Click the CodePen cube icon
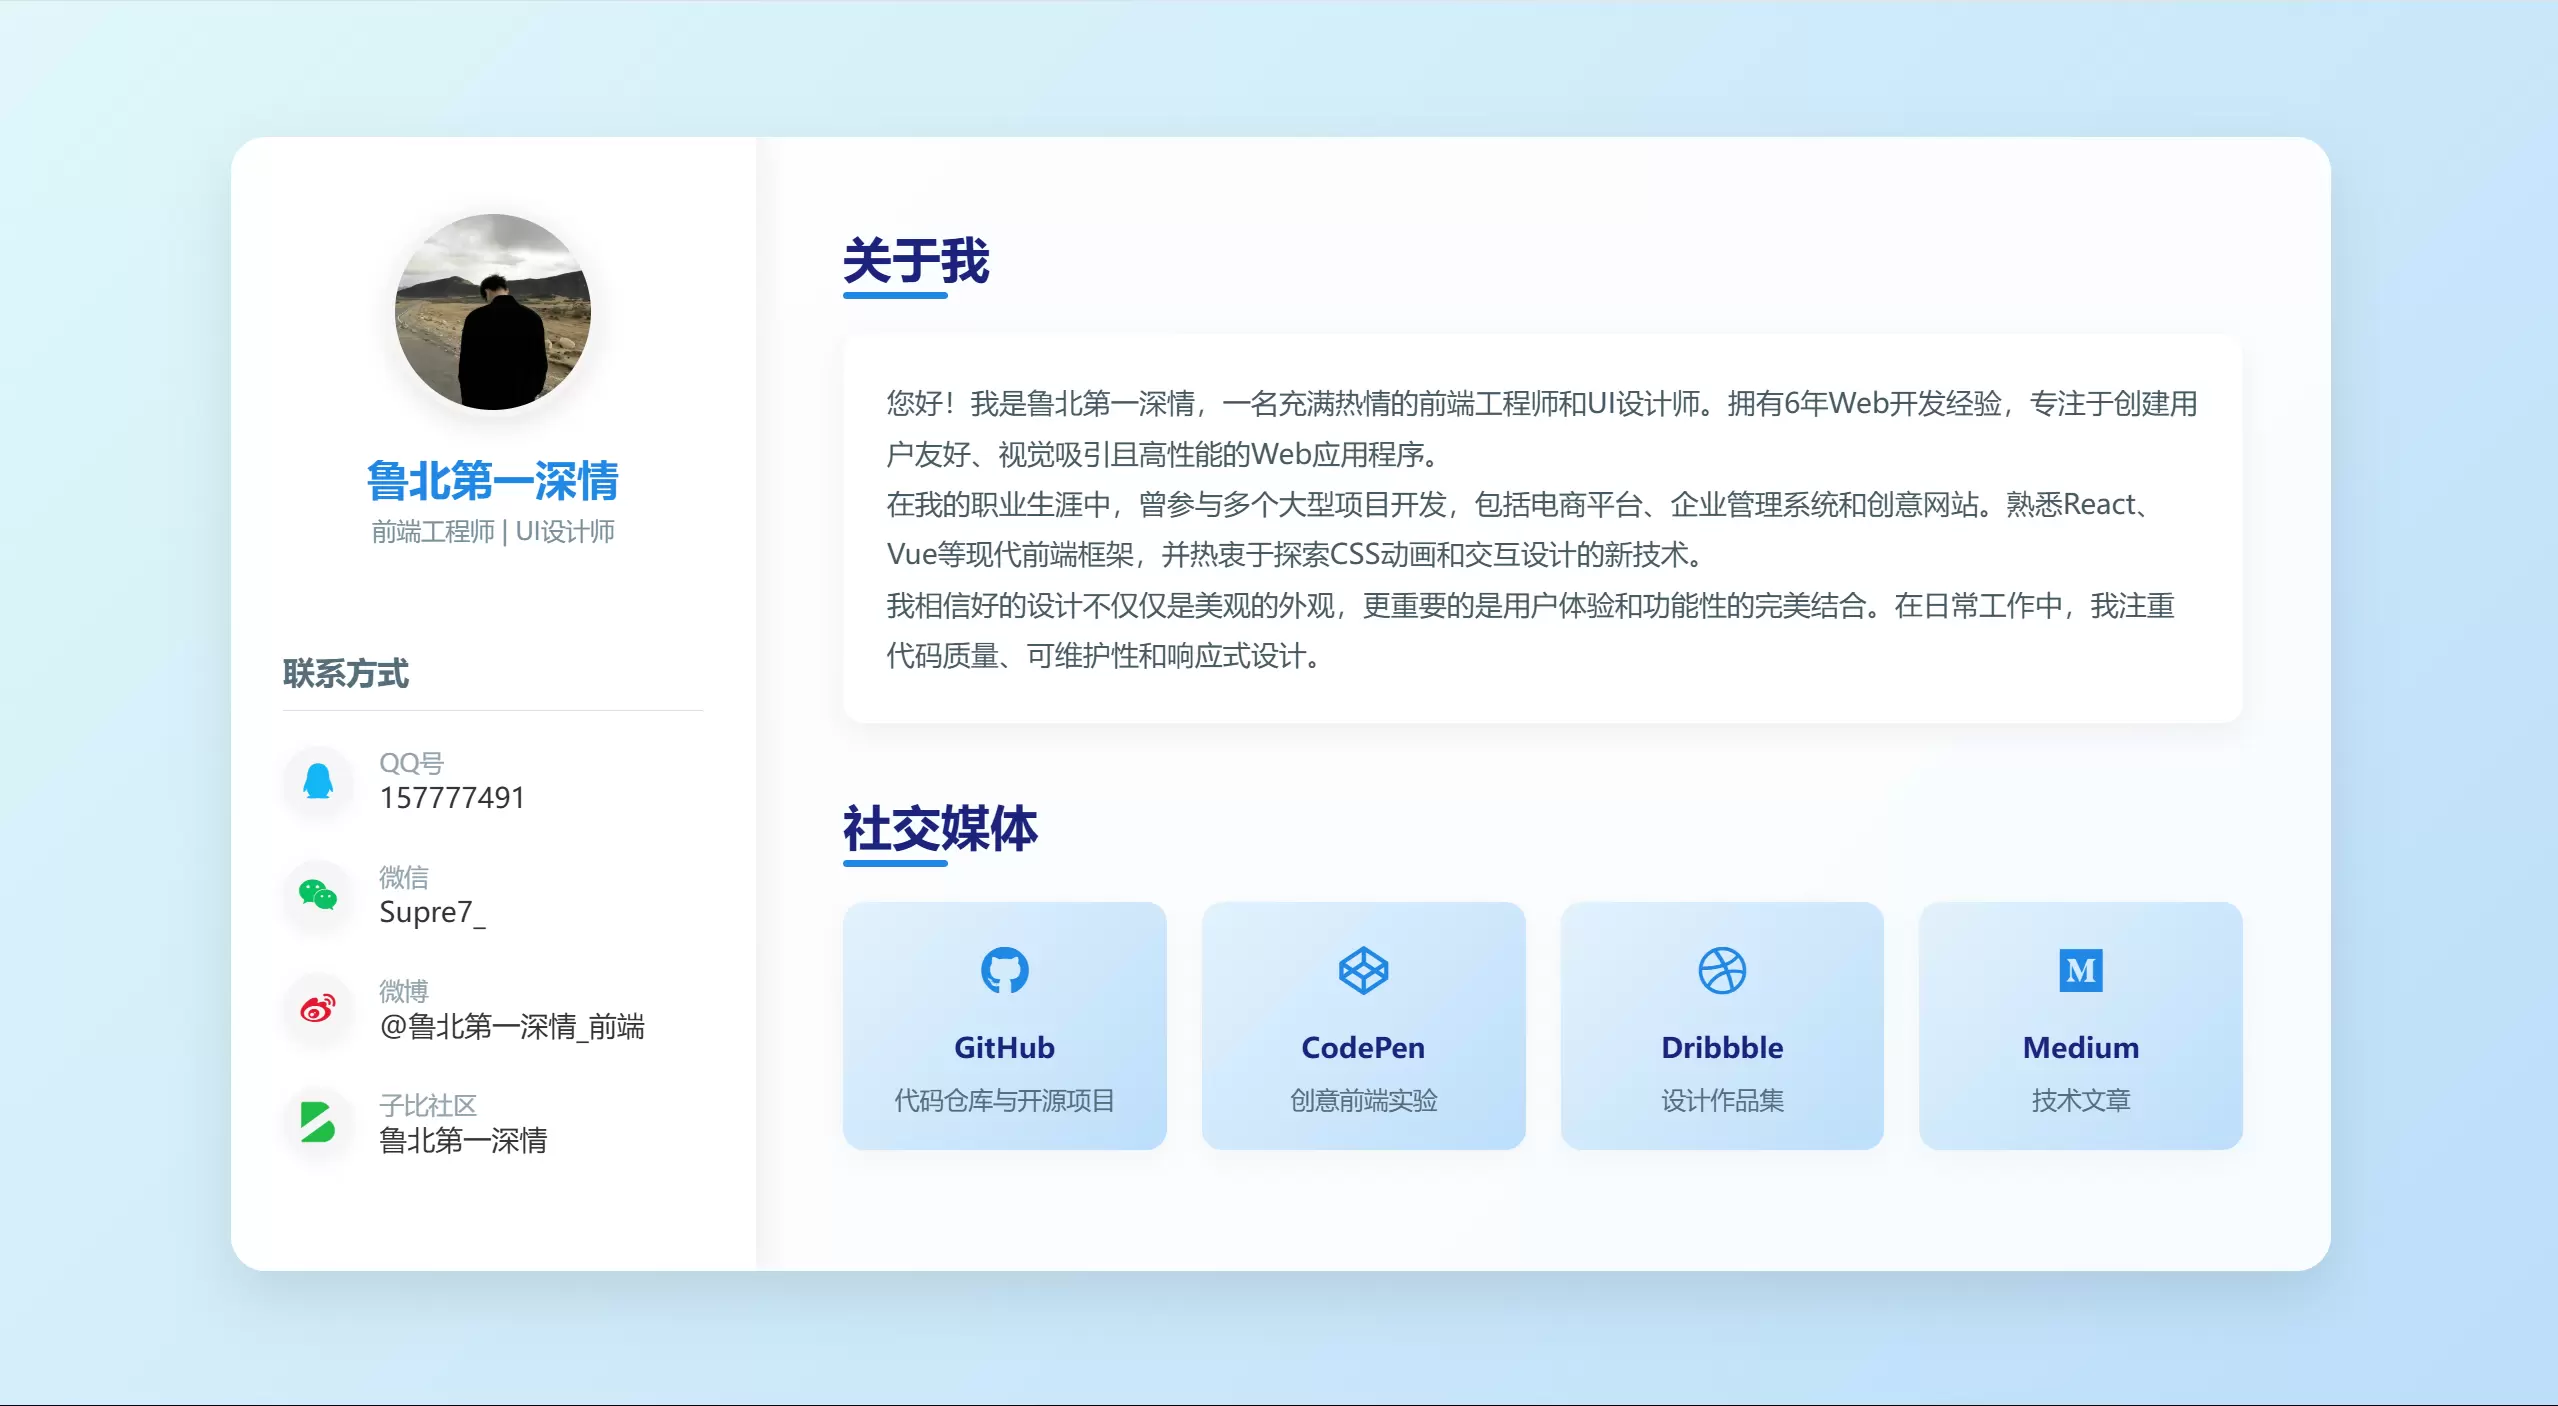Viewport: 2558px width, 1406px height. click(x=1363, y=970)
